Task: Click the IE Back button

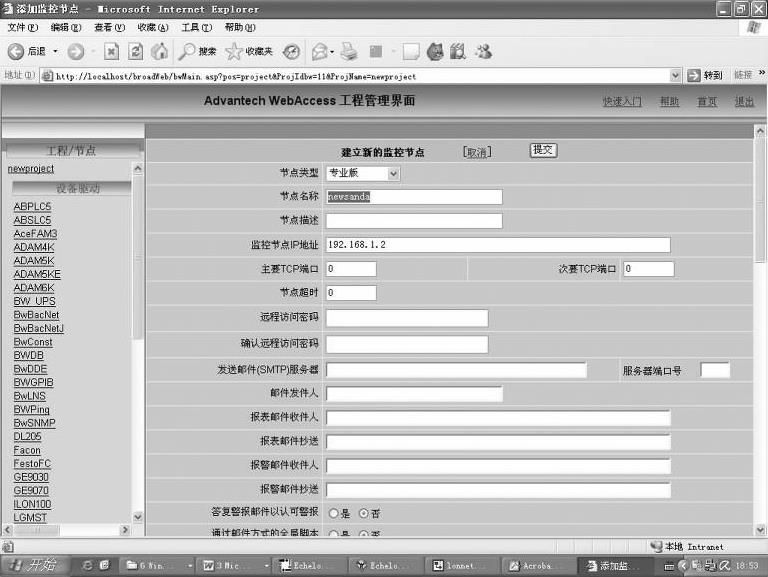Action: (26, 51)
